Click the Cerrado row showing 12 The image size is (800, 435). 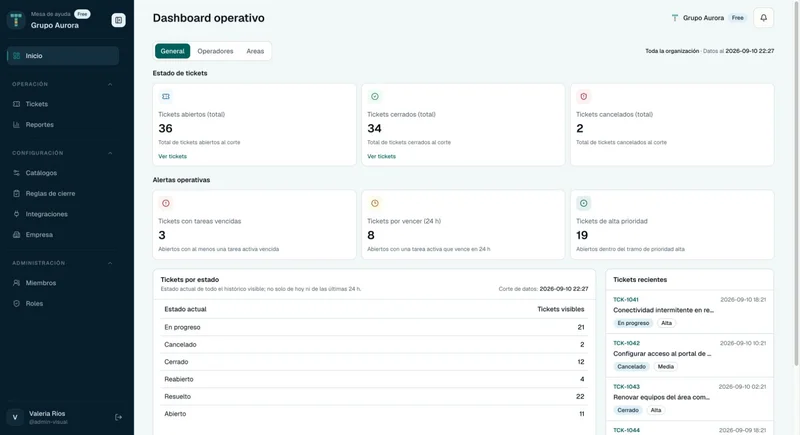coord(374,362)
